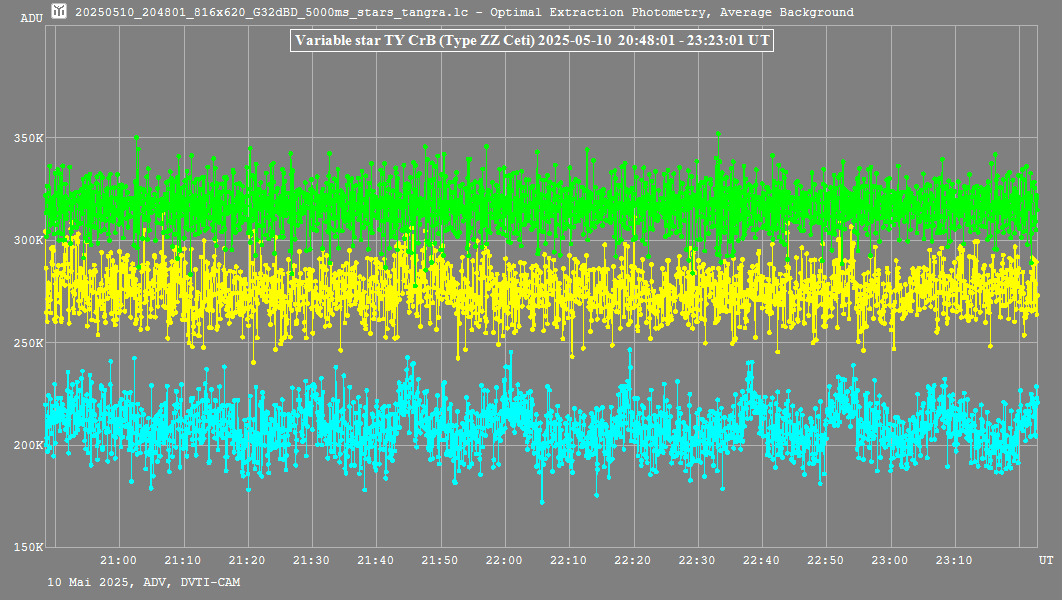Image resolution: width=1062 pixels, height=600 pixels.
Task: Select the 'Variable star TY CrB' title box
Action: tap(531, 41)
